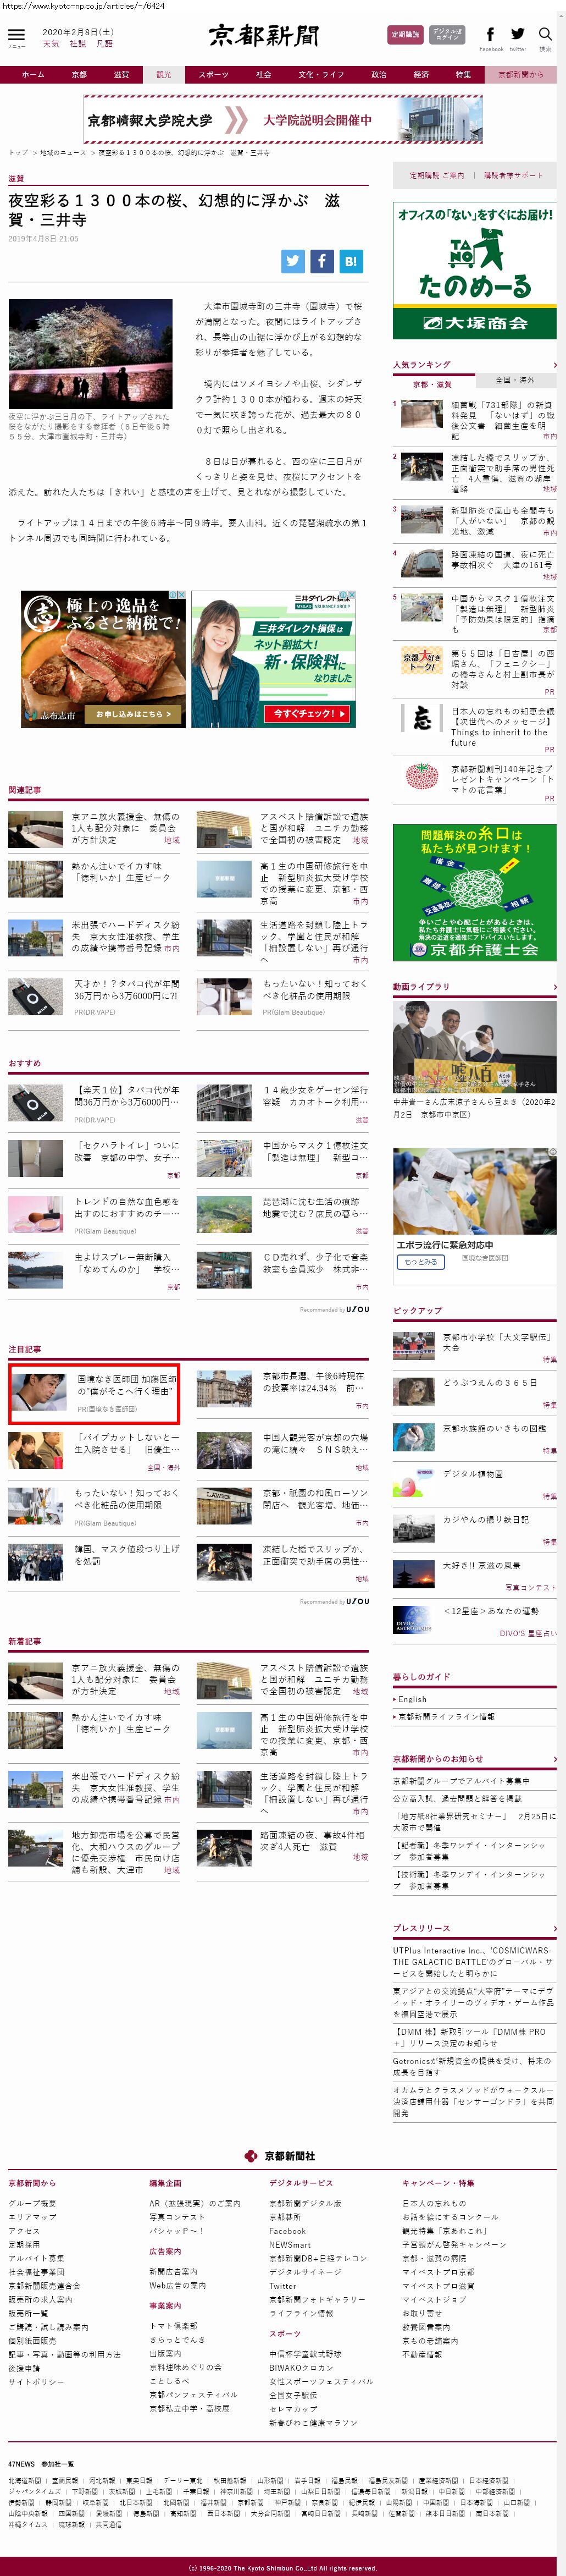Open 京都情報大学院大学 banner ad

point(283,120)
